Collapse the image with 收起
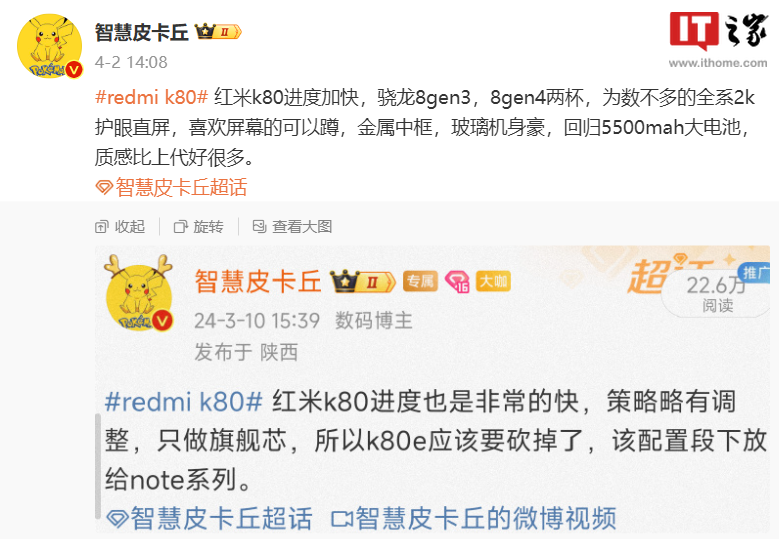 120,227
